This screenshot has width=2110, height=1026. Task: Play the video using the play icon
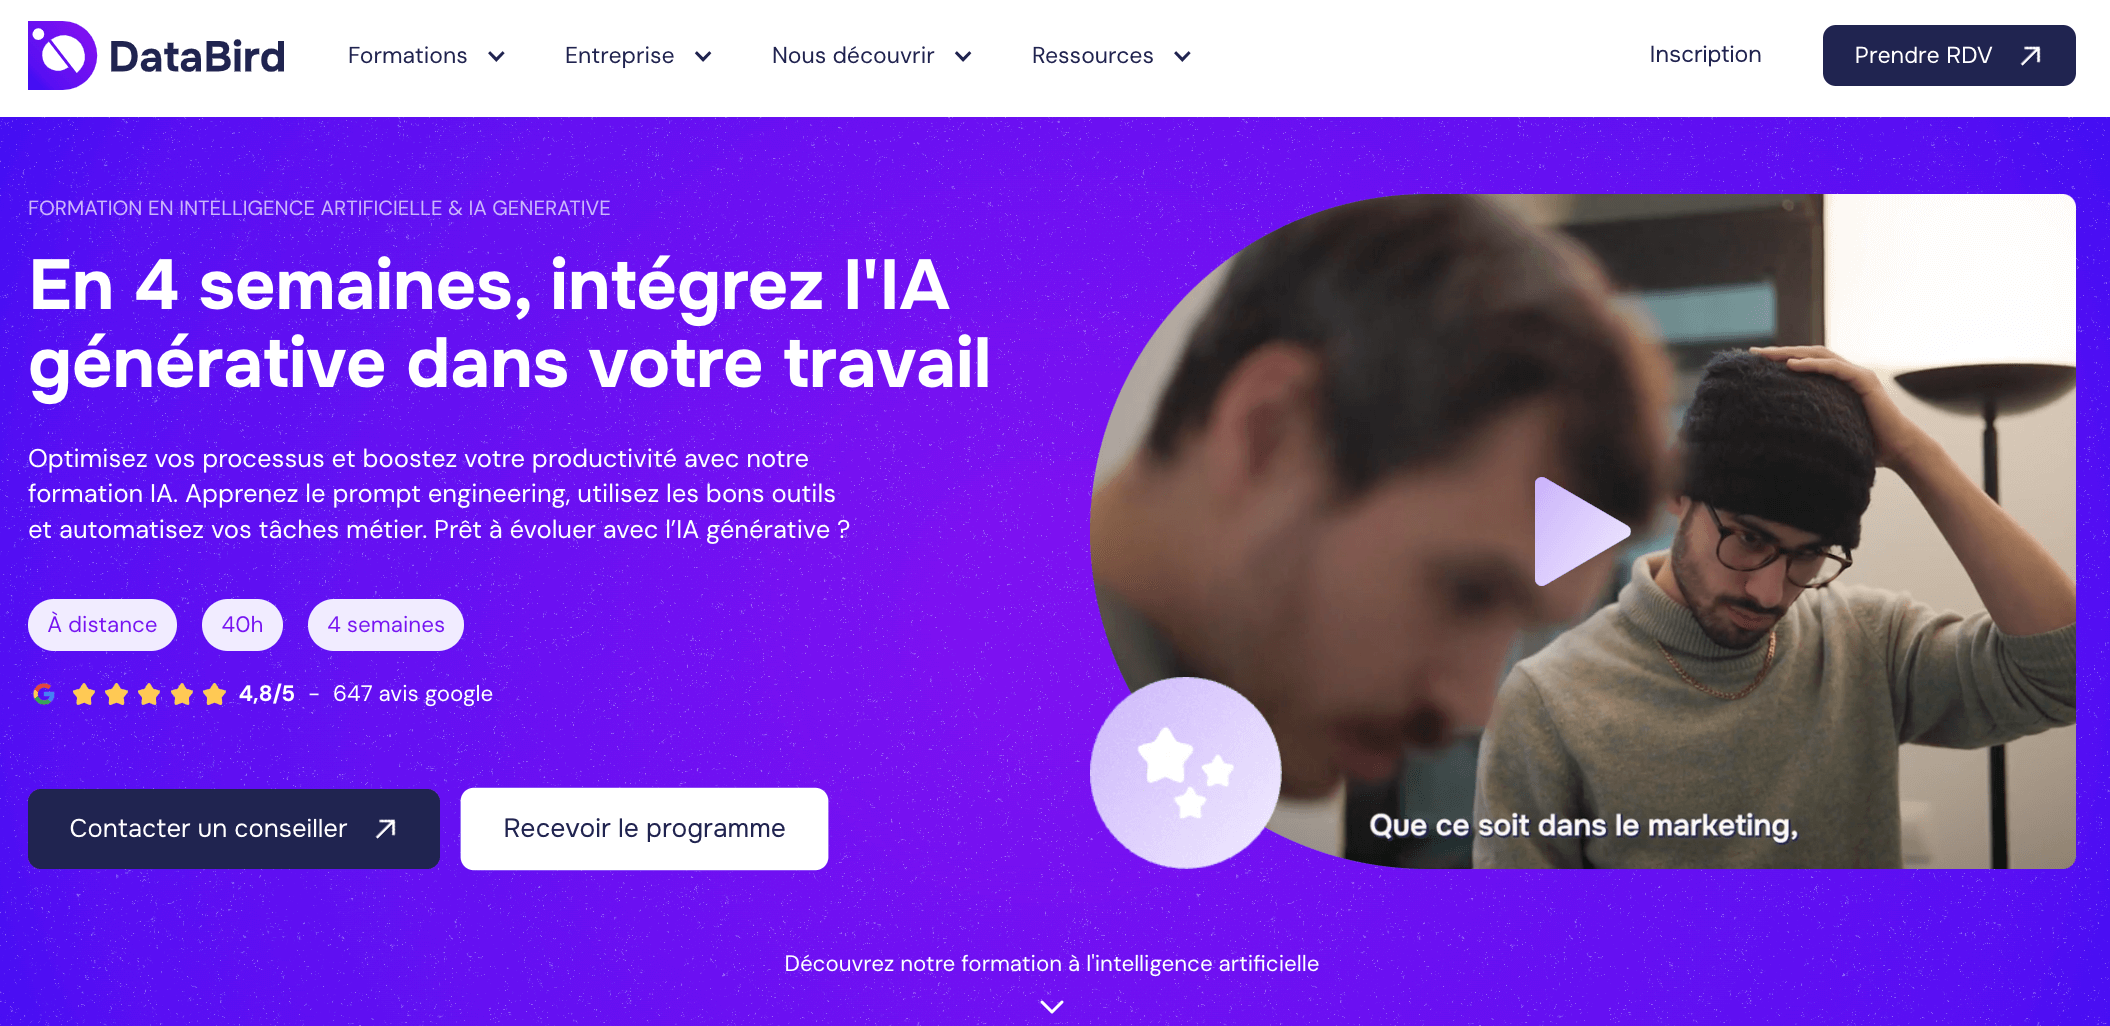[1582, 531]
